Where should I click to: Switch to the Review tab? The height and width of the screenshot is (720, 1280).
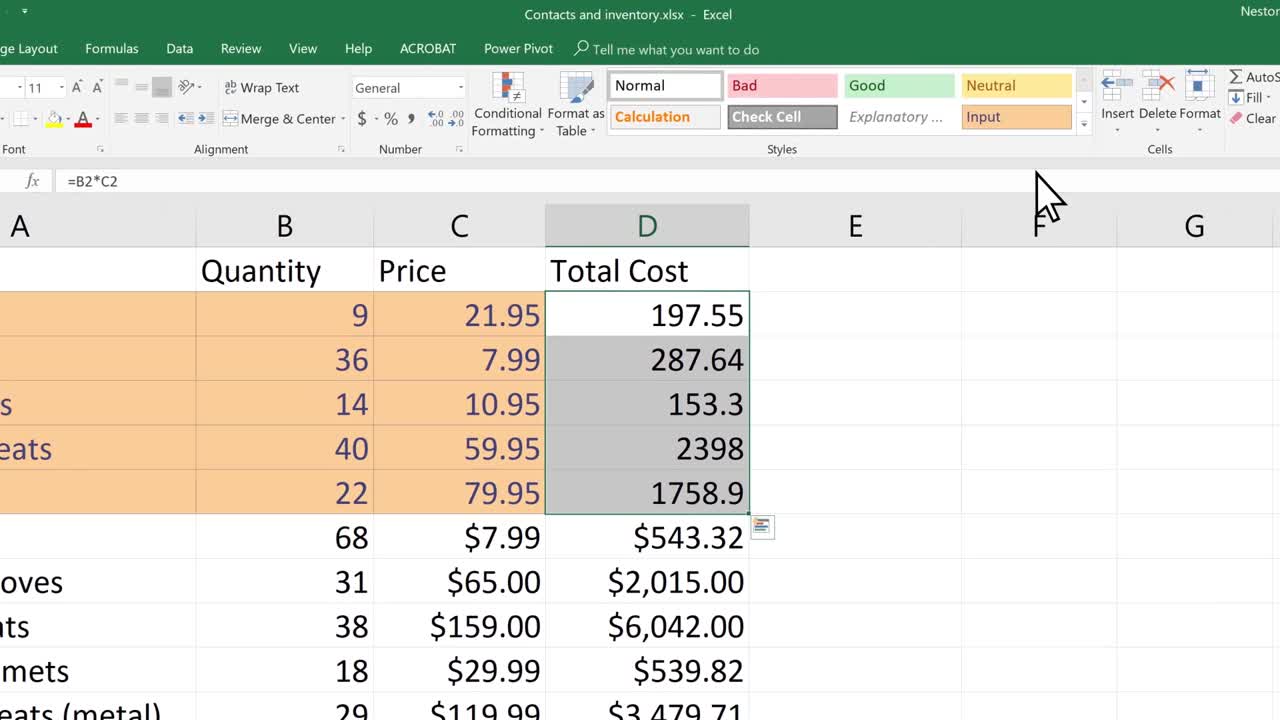(241, 48)
